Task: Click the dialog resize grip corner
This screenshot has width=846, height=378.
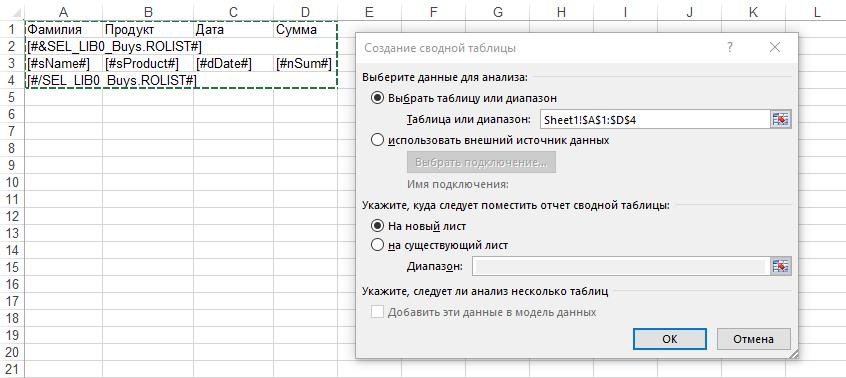Action: point(794,354)
